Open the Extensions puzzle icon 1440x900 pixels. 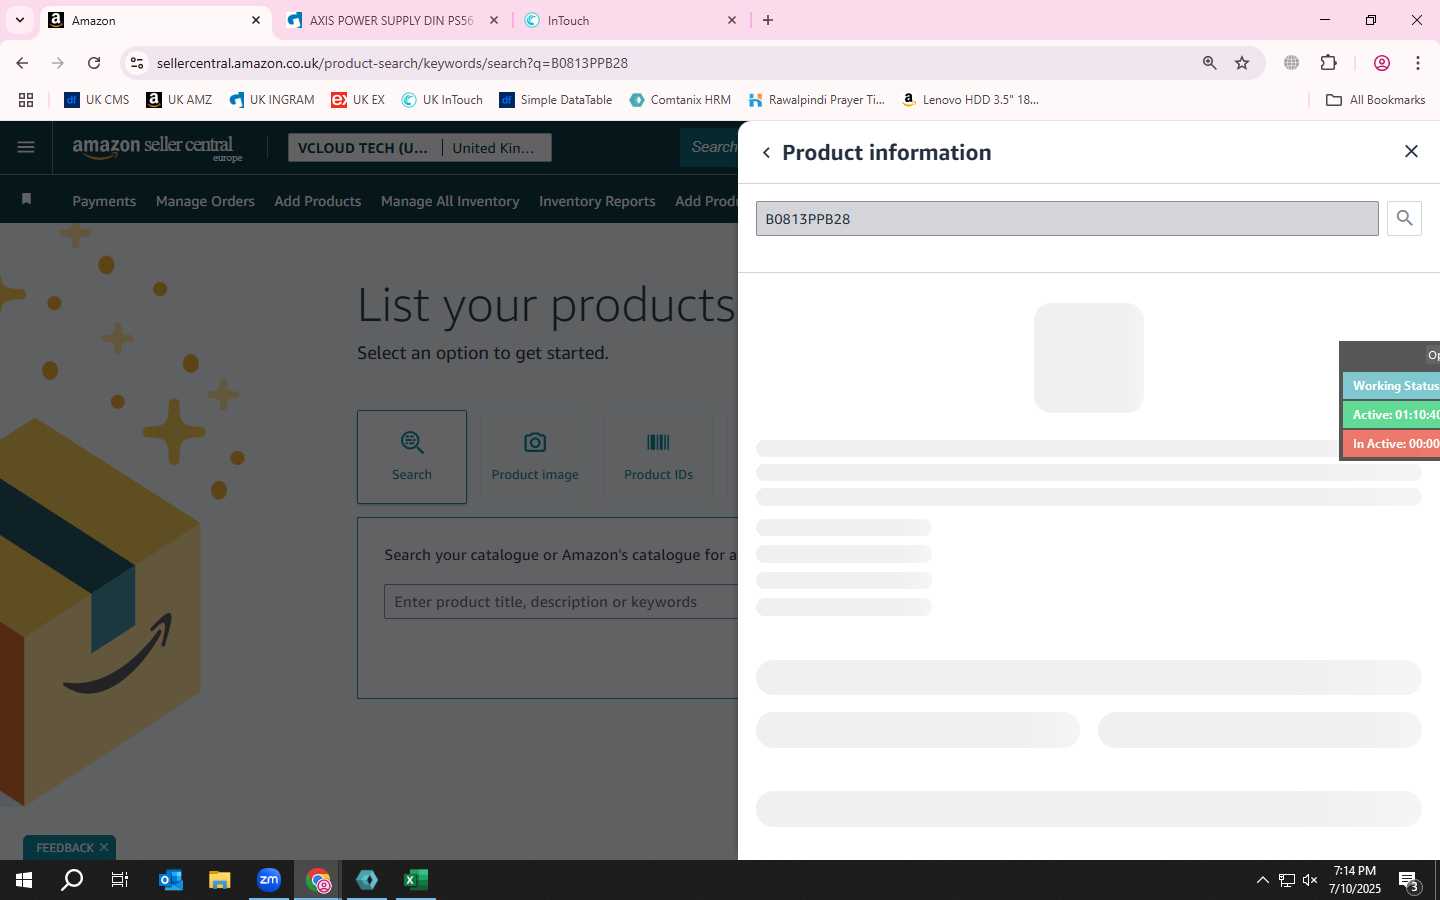pyautogui.click(x=1328, y=63)
